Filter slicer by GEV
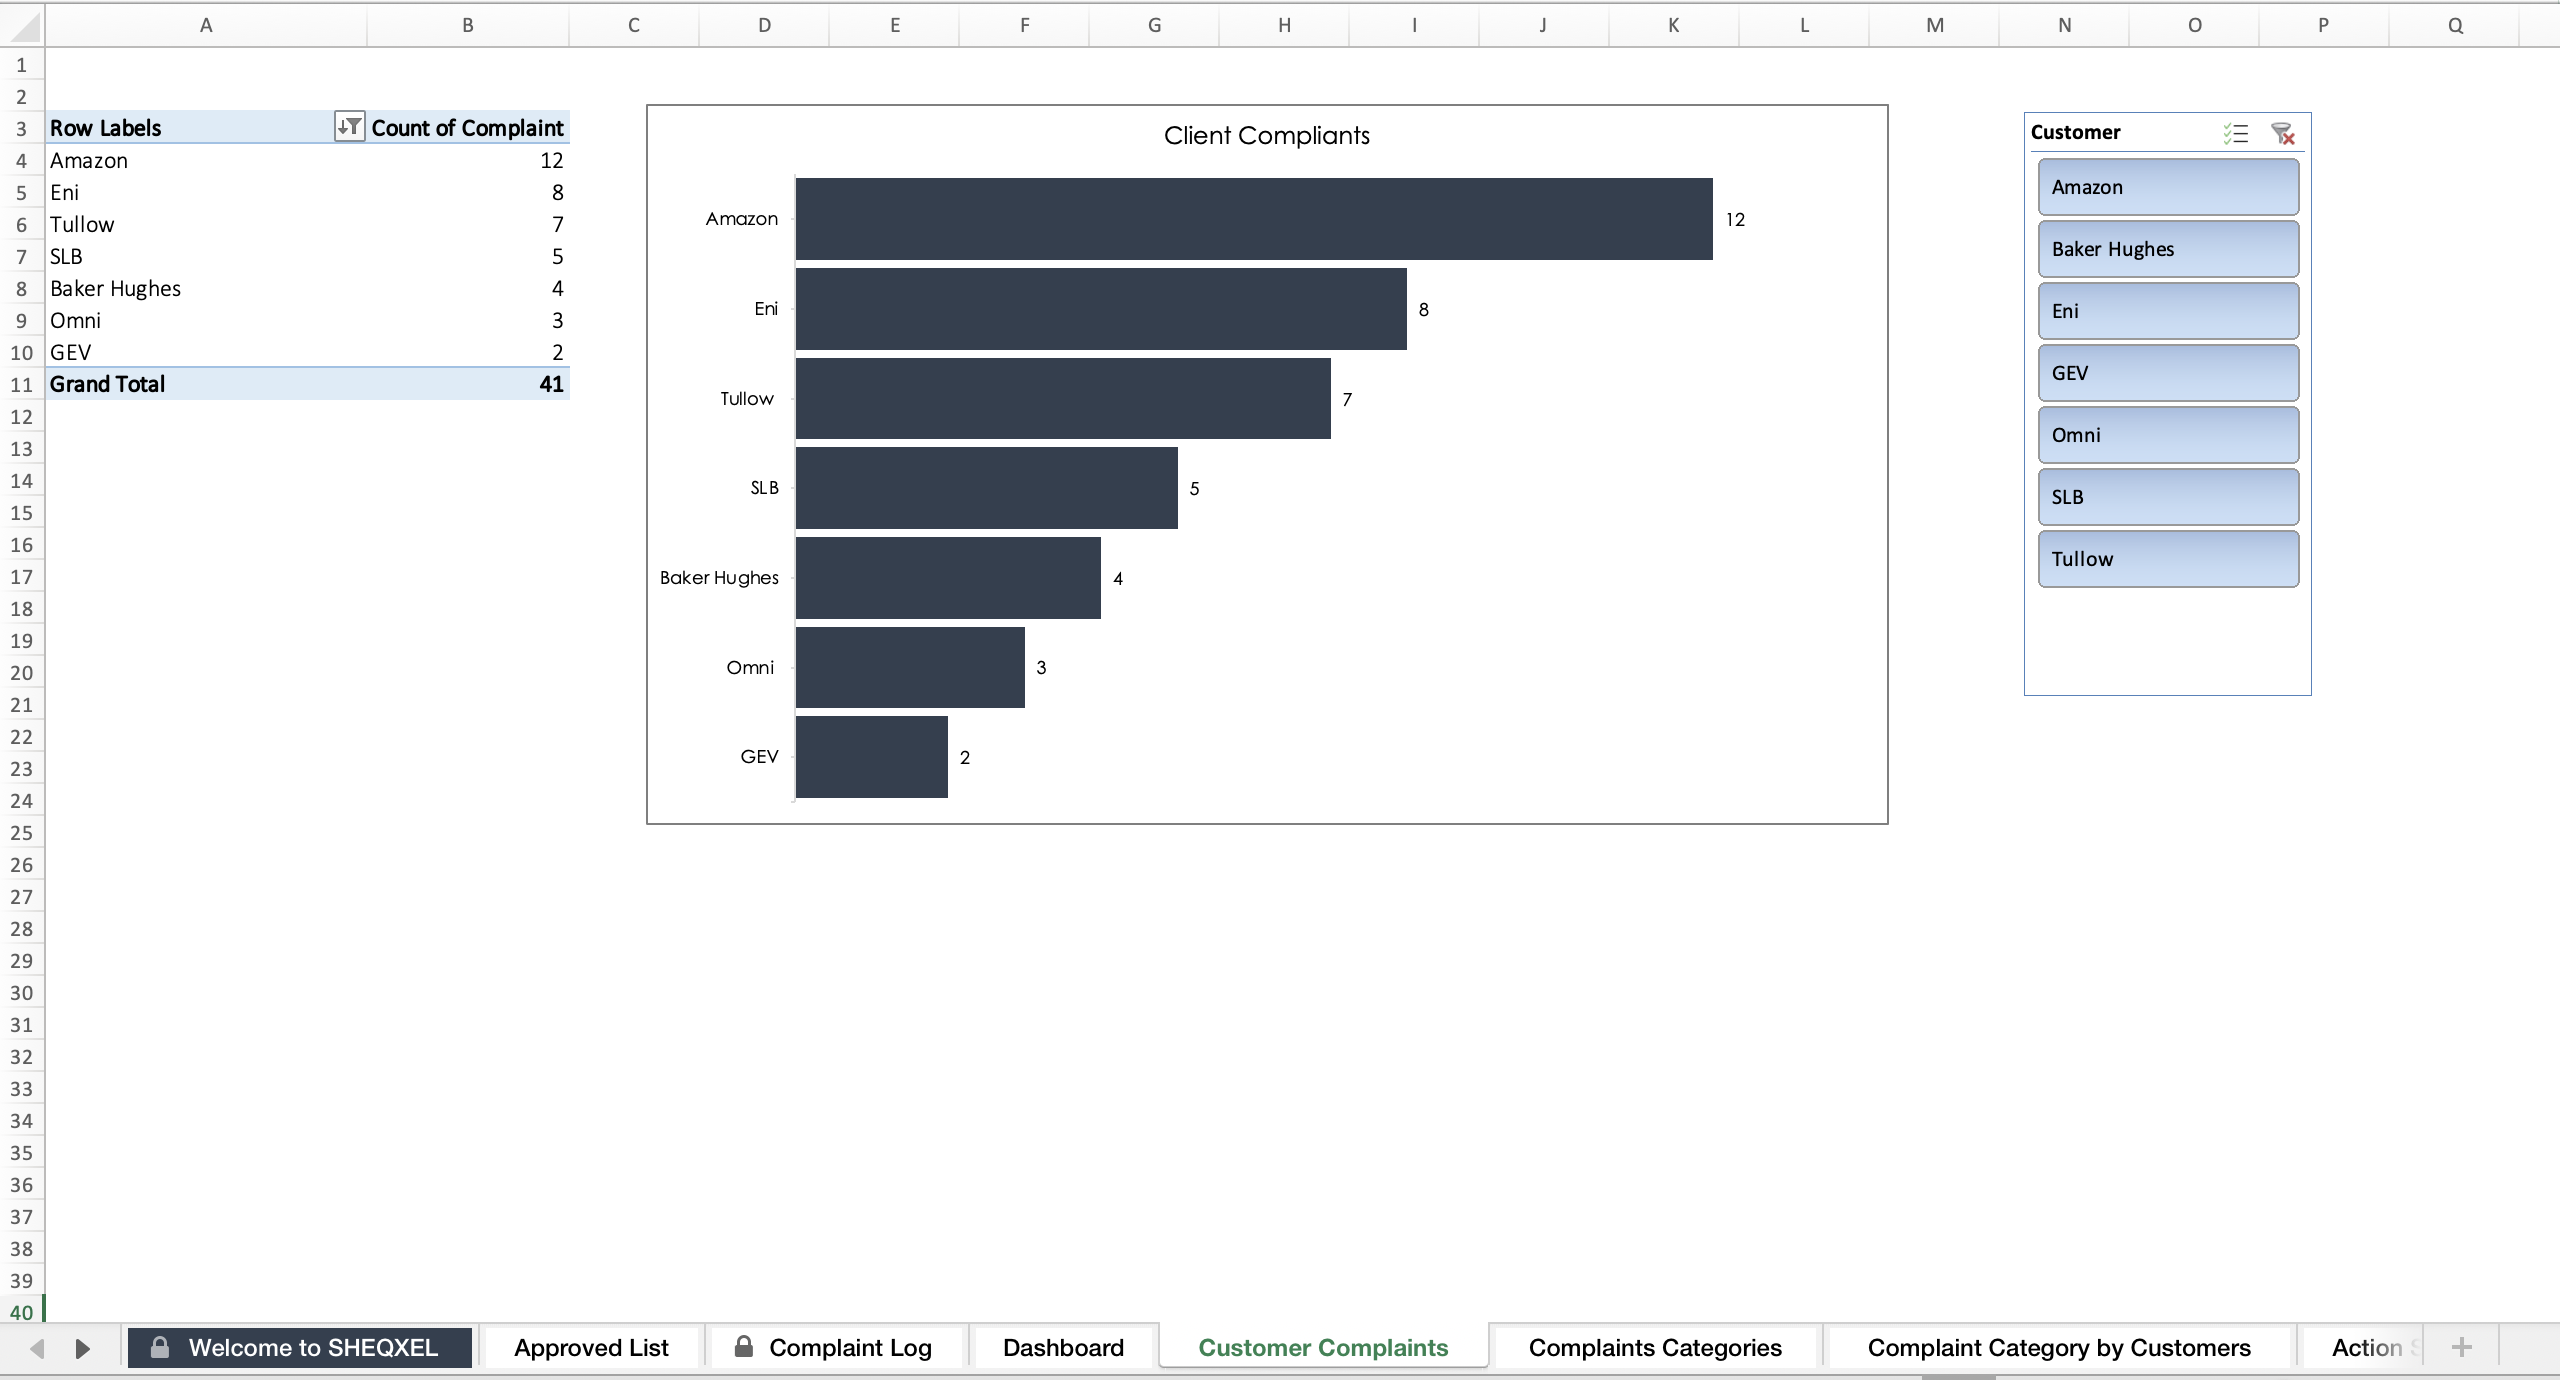2560x1380 pixels. [2168, 373]
